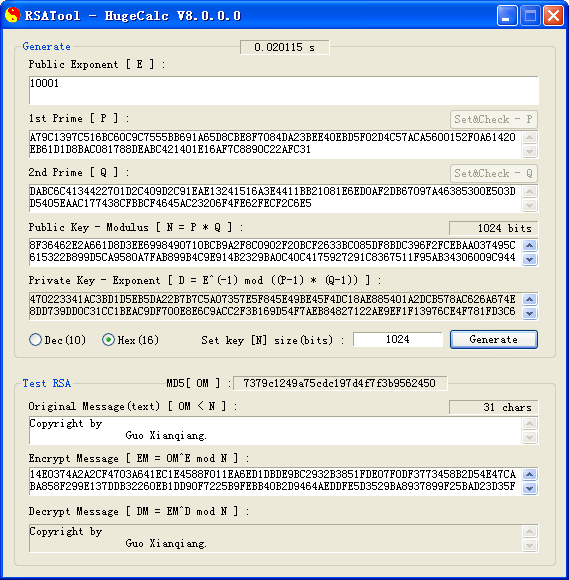Click scroll-down arrow of Private Key D field
569x580 pixels.
point(529,313)
